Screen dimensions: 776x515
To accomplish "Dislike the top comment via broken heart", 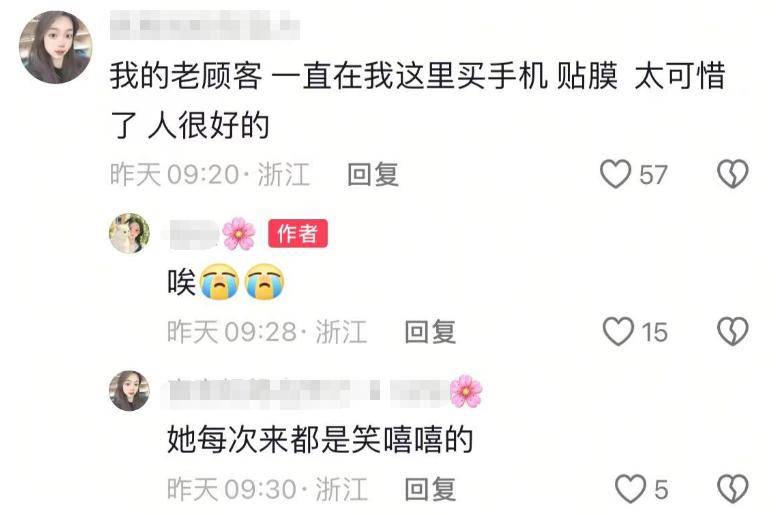I will pos(733,174).
